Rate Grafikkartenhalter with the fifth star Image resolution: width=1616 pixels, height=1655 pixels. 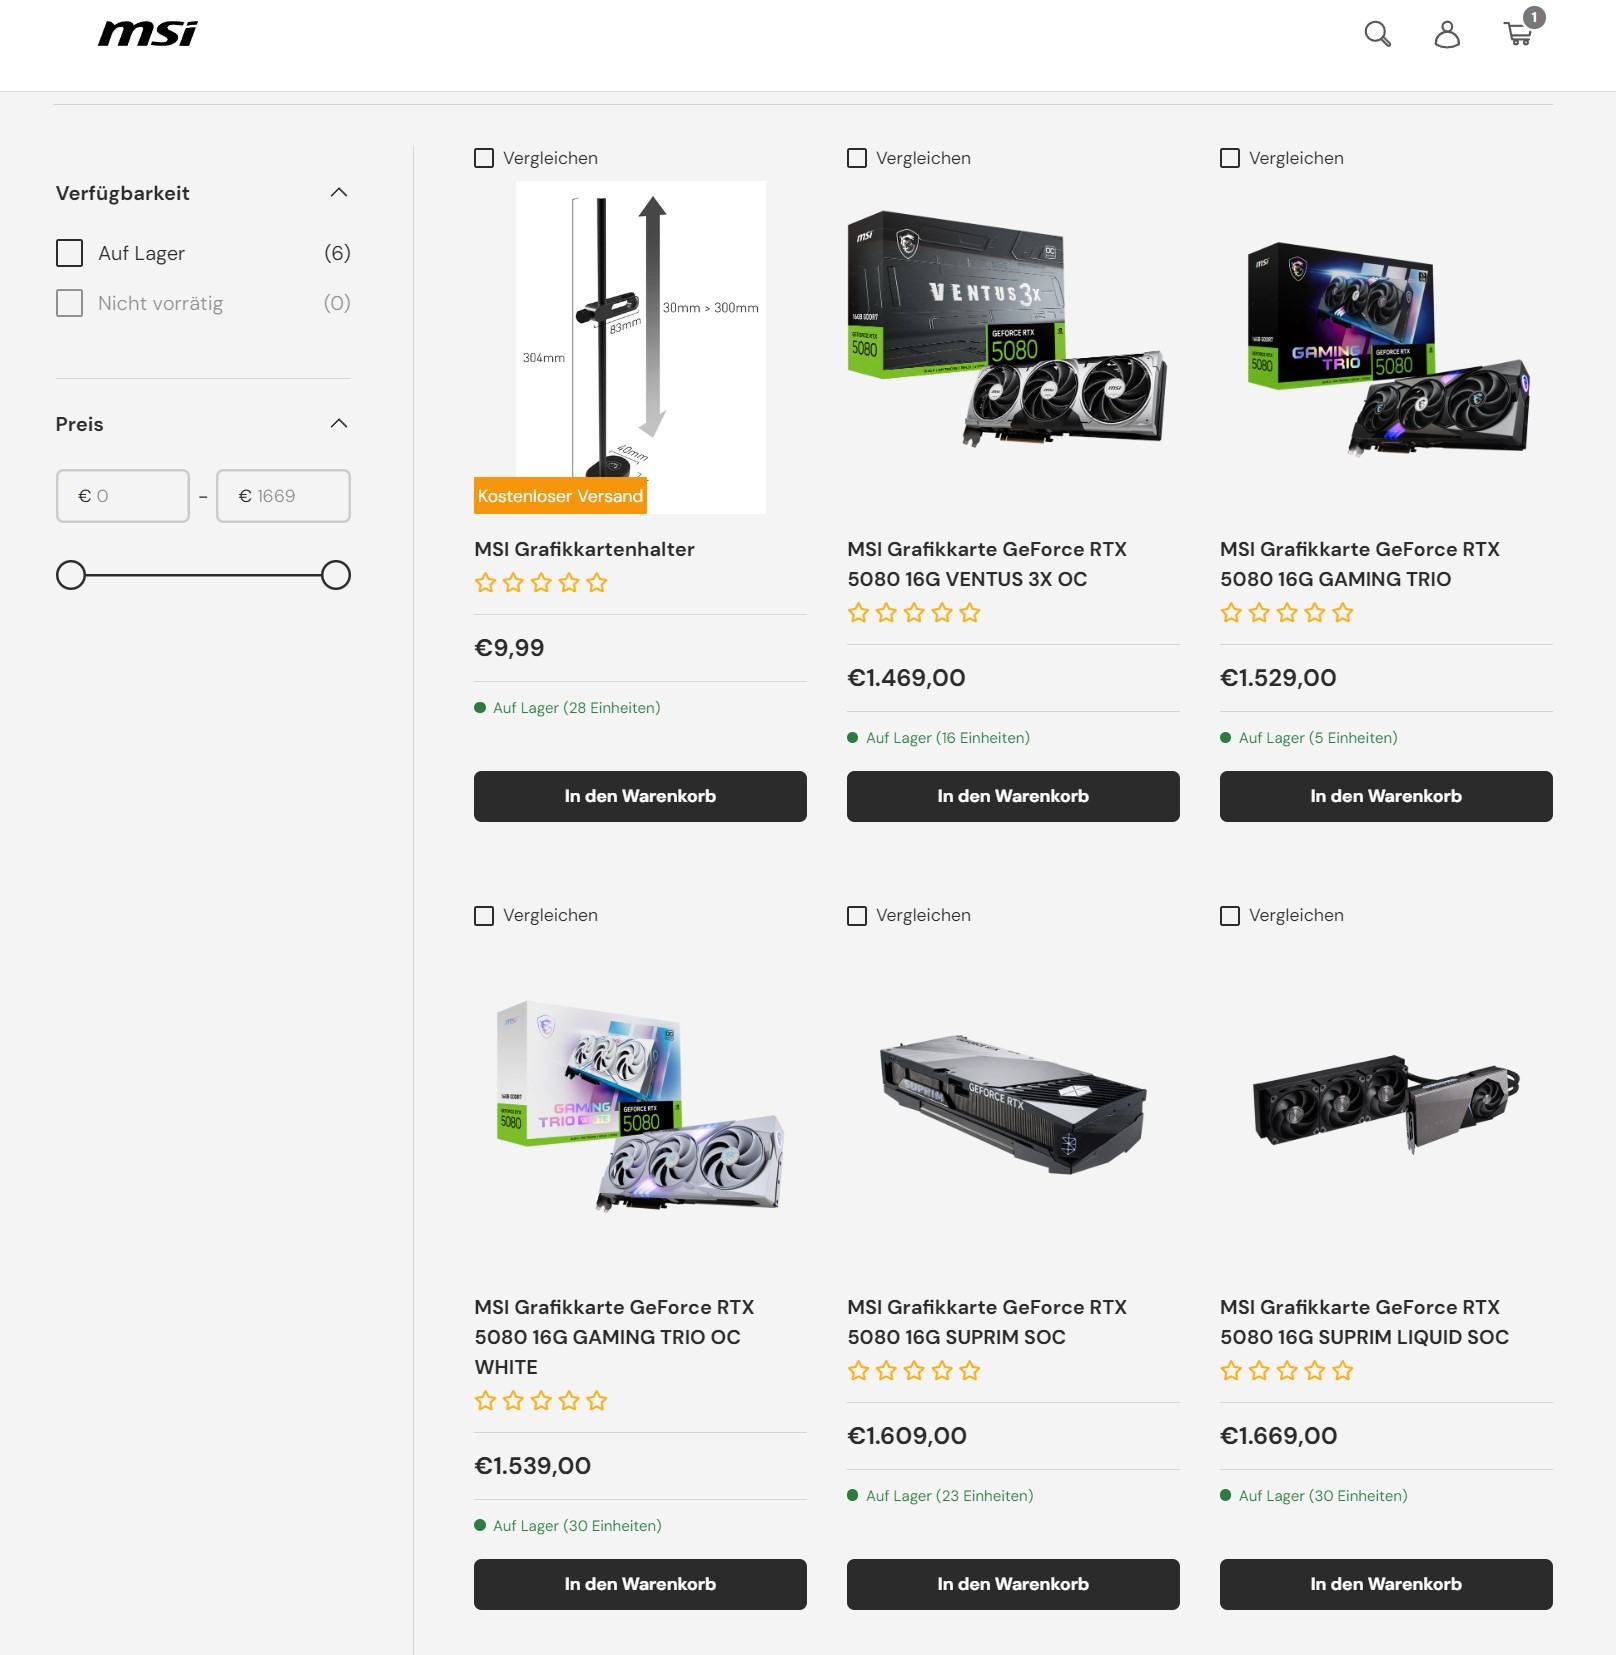point(597,583)
